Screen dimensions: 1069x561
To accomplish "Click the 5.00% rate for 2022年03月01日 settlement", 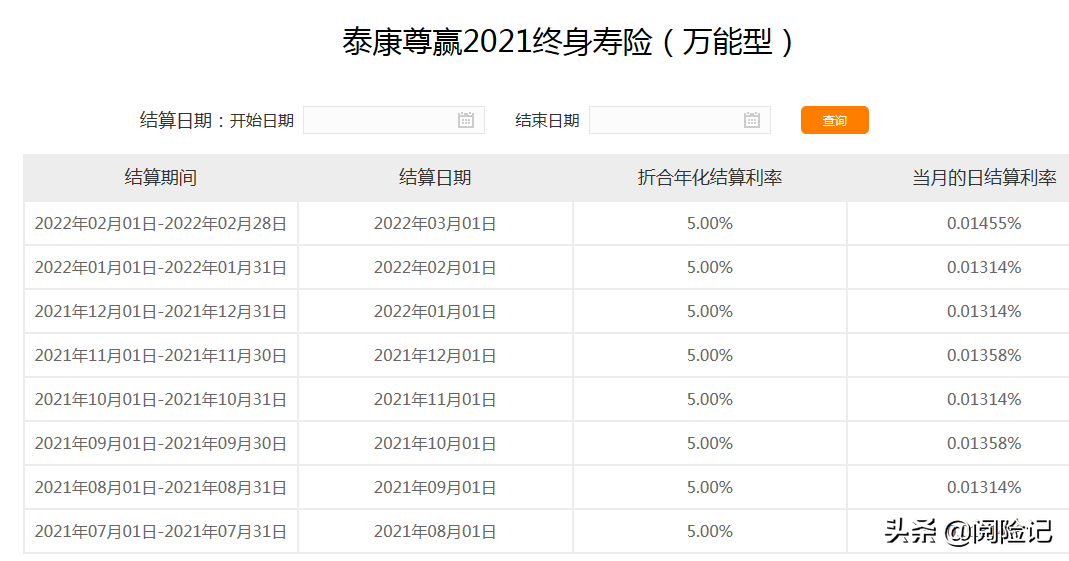I will (710, 224).
